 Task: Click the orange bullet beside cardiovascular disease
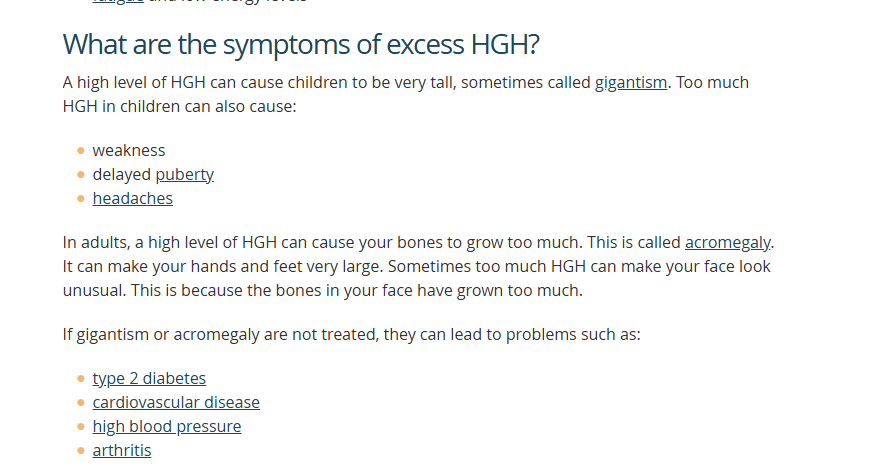click(x=80, y=402)
